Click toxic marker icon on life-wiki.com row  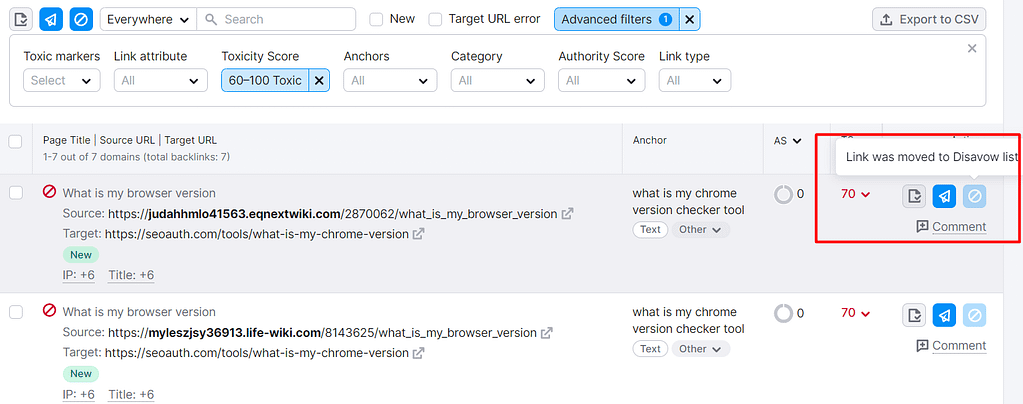point(49,311)
